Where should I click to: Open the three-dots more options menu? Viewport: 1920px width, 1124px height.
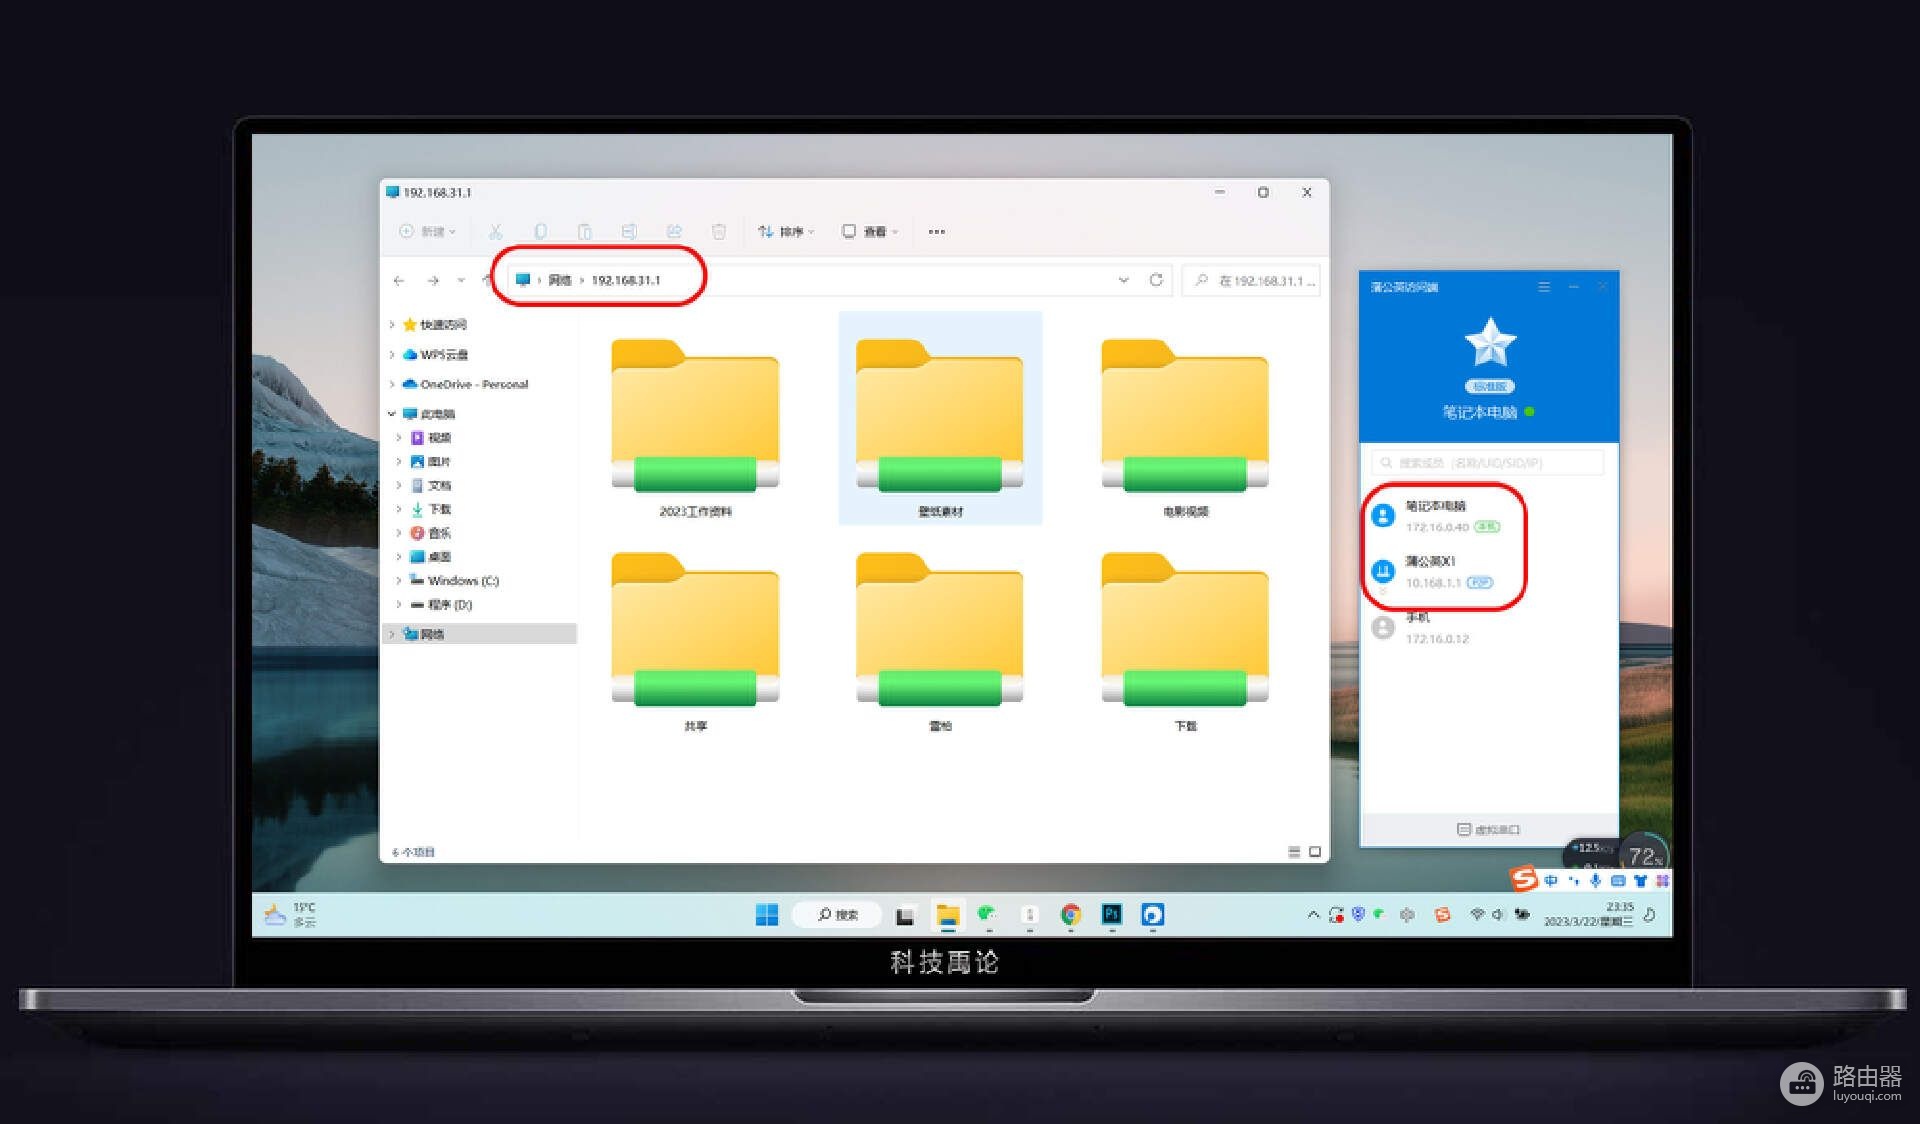936,232
